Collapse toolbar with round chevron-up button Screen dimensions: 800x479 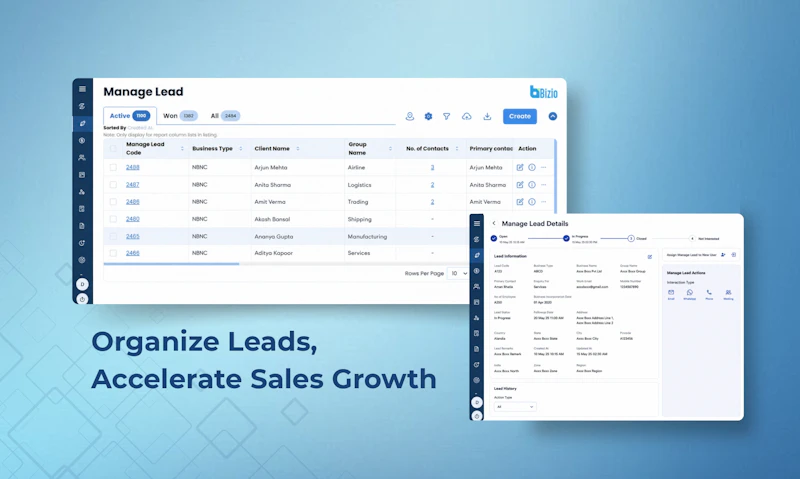coord(553,116)
